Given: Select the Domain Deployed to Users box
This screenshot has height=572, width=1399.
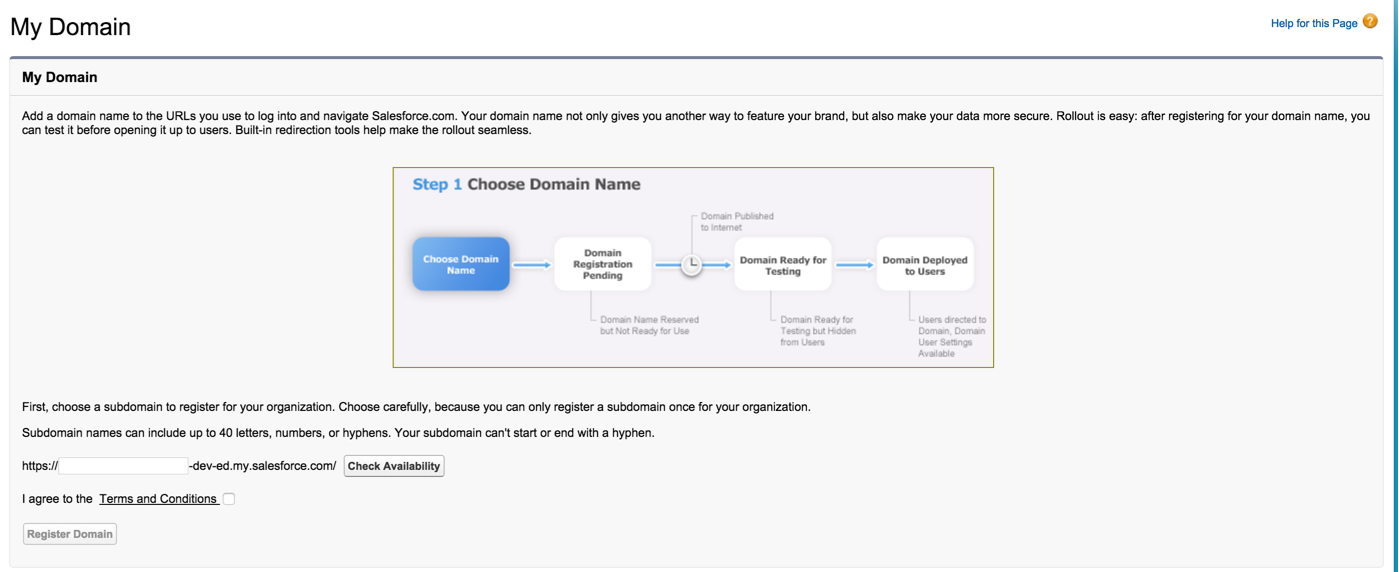Looking at the screenshot, I should (925, 265).
